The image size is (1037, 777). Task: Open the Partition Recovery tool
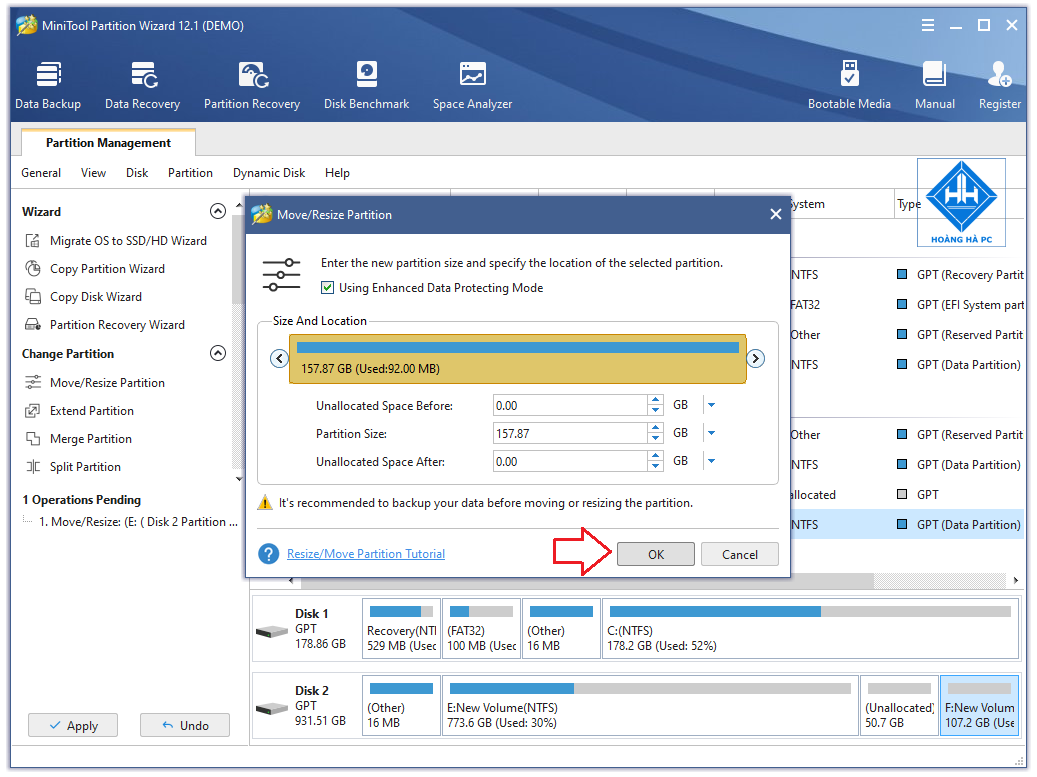coord(251,84)
